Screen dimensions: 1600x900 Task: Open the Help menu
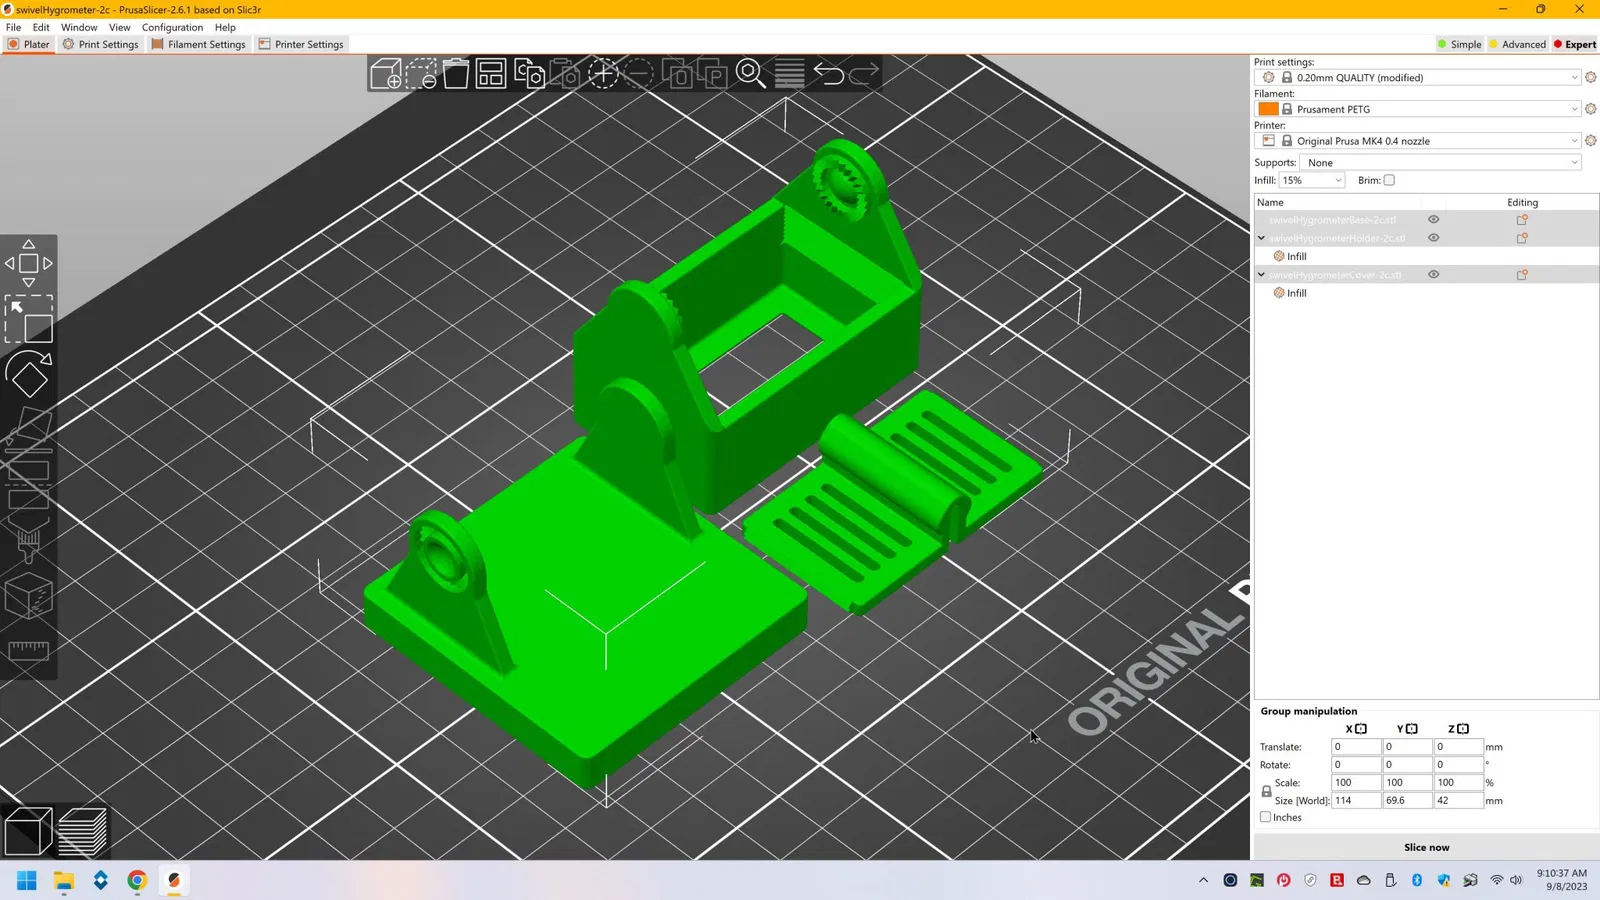(x=225, y=27)
